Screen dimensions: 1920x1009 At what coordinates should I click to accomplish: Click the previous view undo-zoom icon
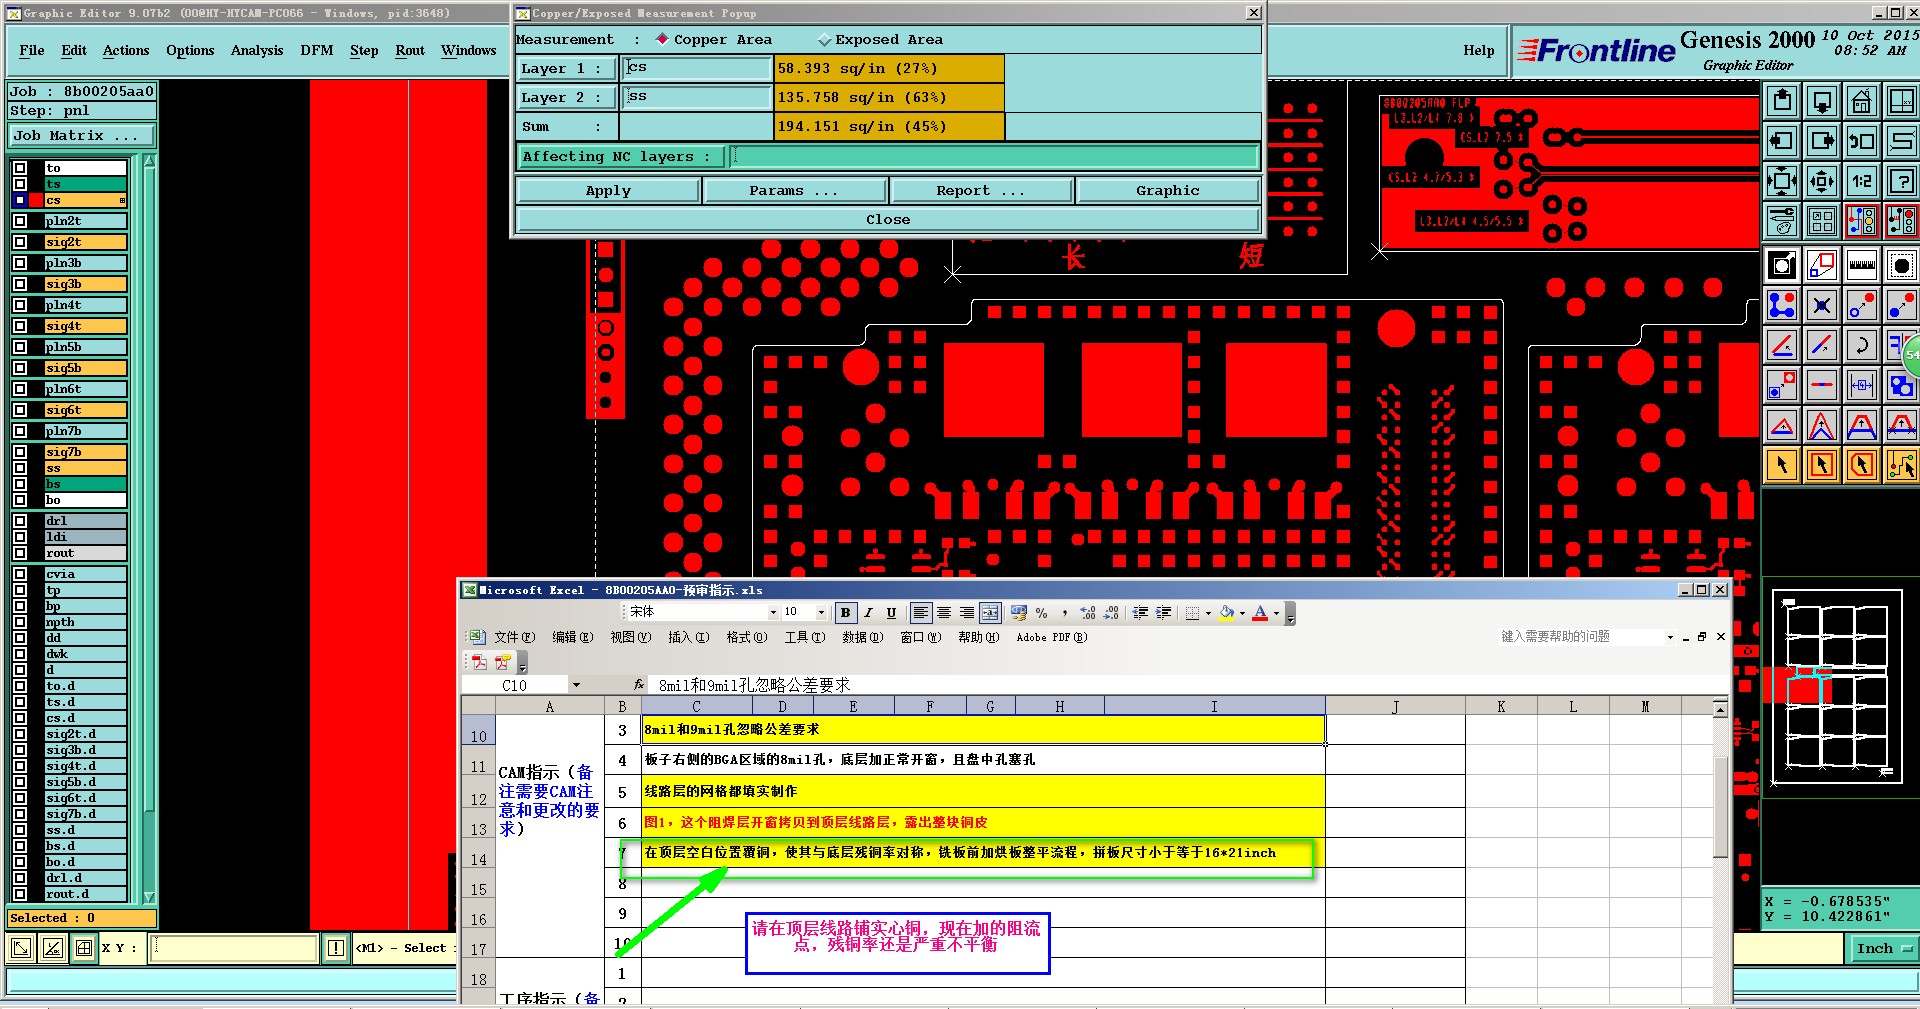tap(1862, 141)
